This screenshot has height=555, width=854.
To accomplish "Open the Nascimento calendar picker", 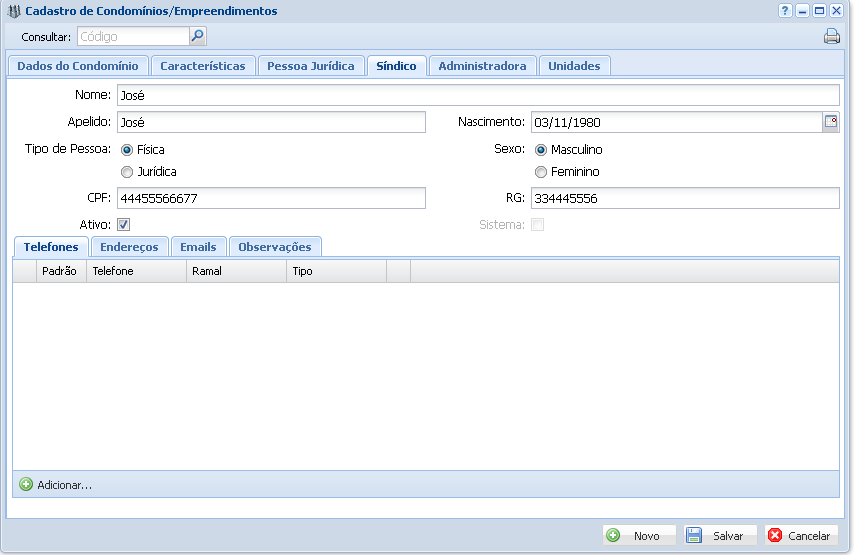I will point(830,122).
